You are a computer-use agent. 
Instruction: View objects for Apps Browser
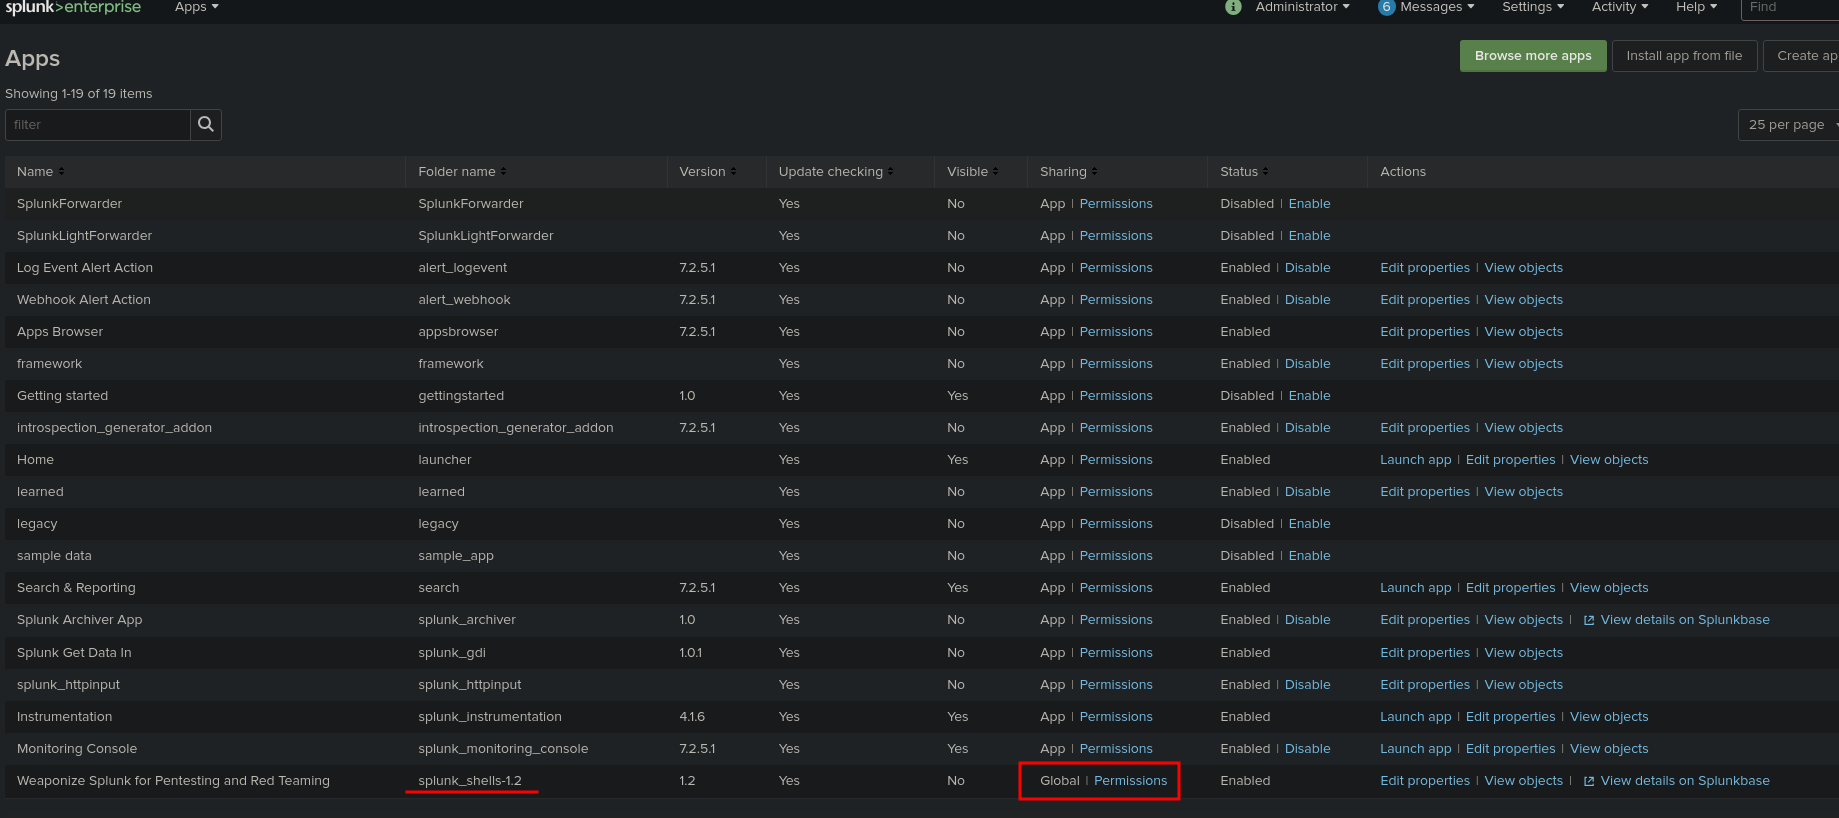pos(1523,332)
